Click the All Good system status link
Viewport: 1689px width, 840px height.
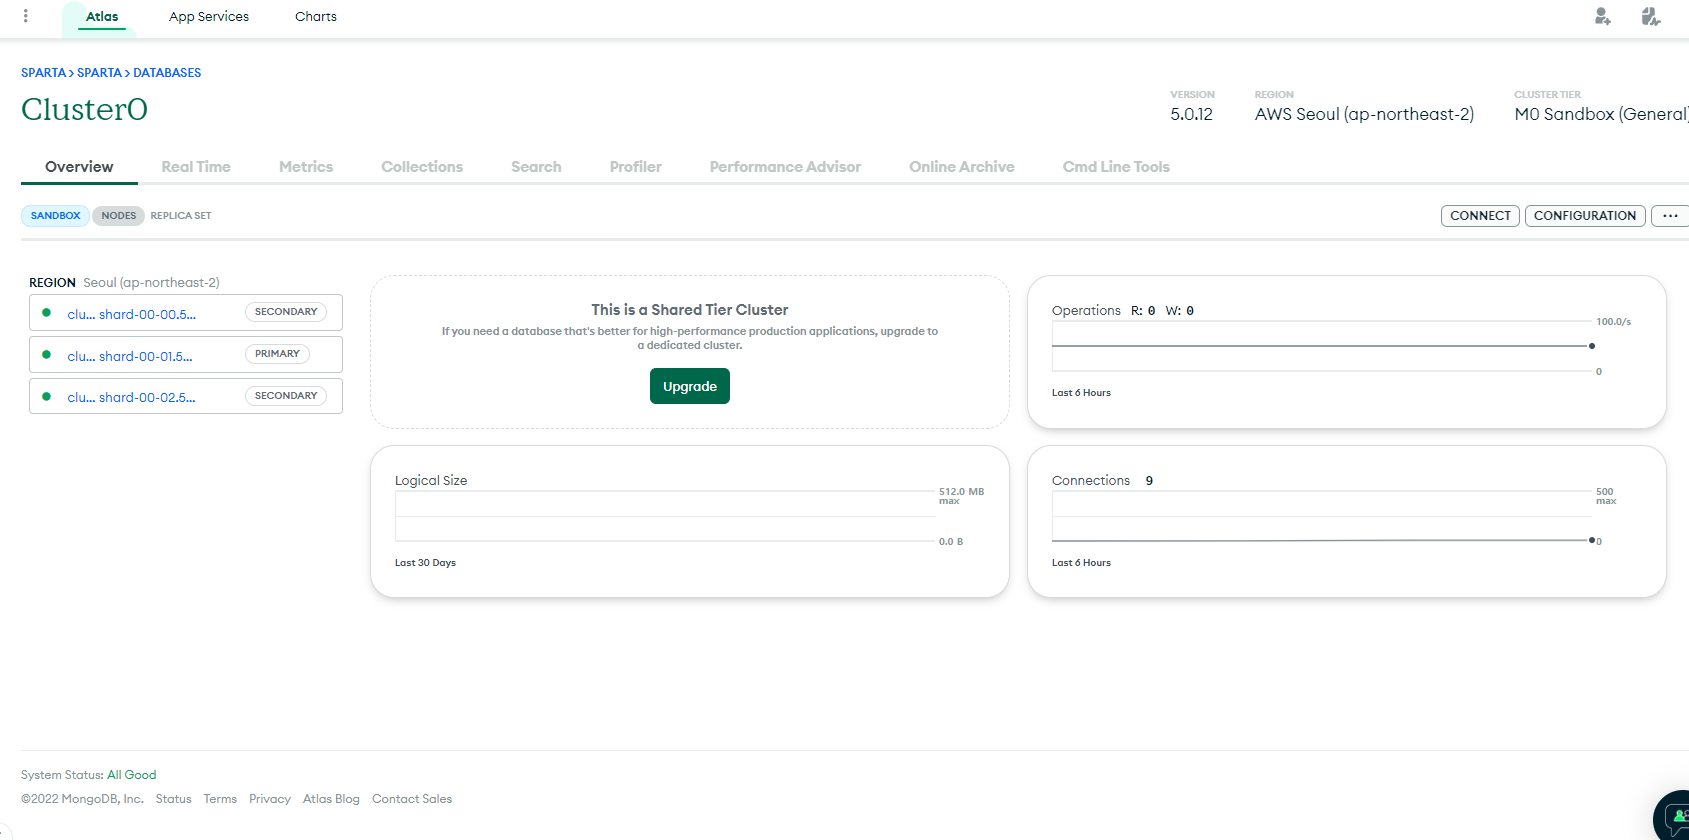click(x=131, y=775)
